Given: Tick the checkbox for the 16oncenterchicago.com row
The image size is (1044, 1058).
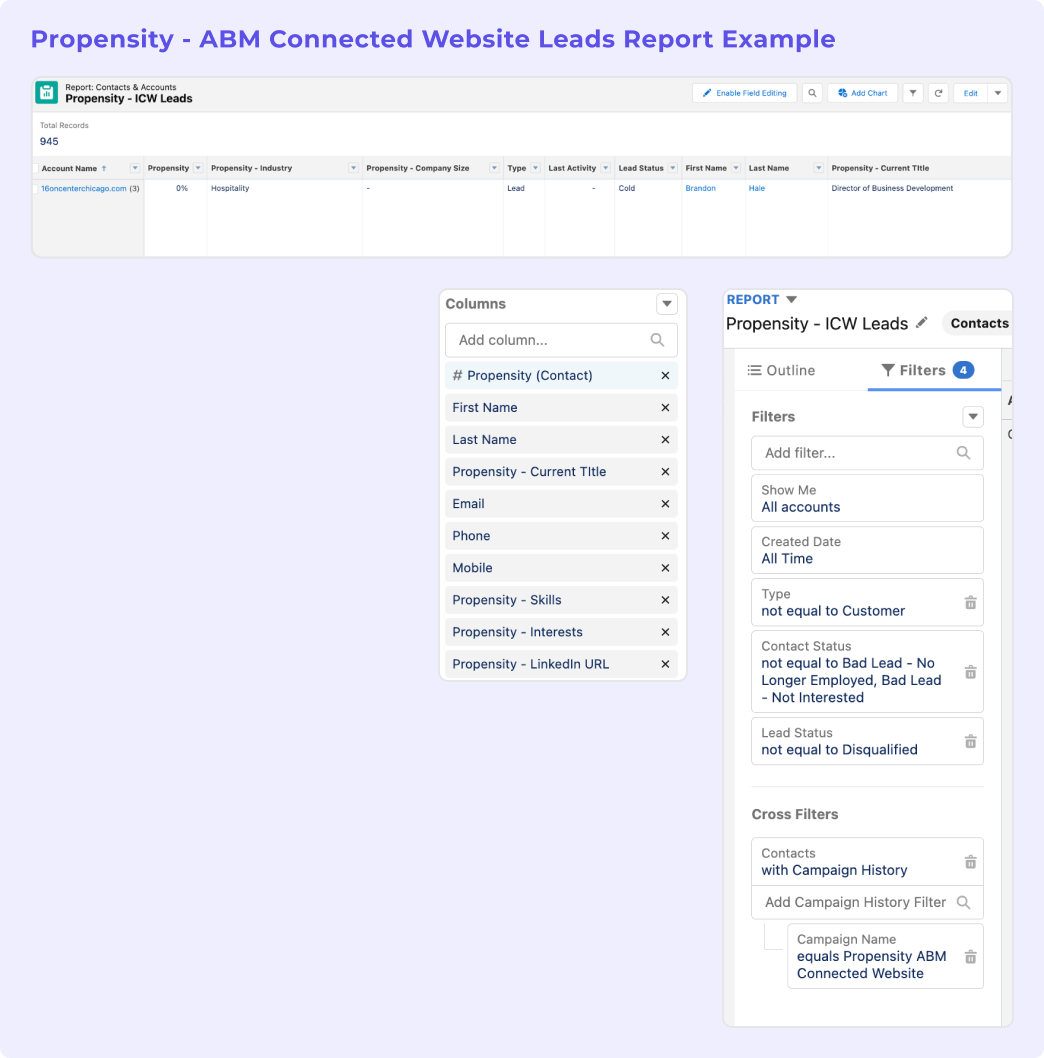Looking at the screenshot, I should (36, 189).
